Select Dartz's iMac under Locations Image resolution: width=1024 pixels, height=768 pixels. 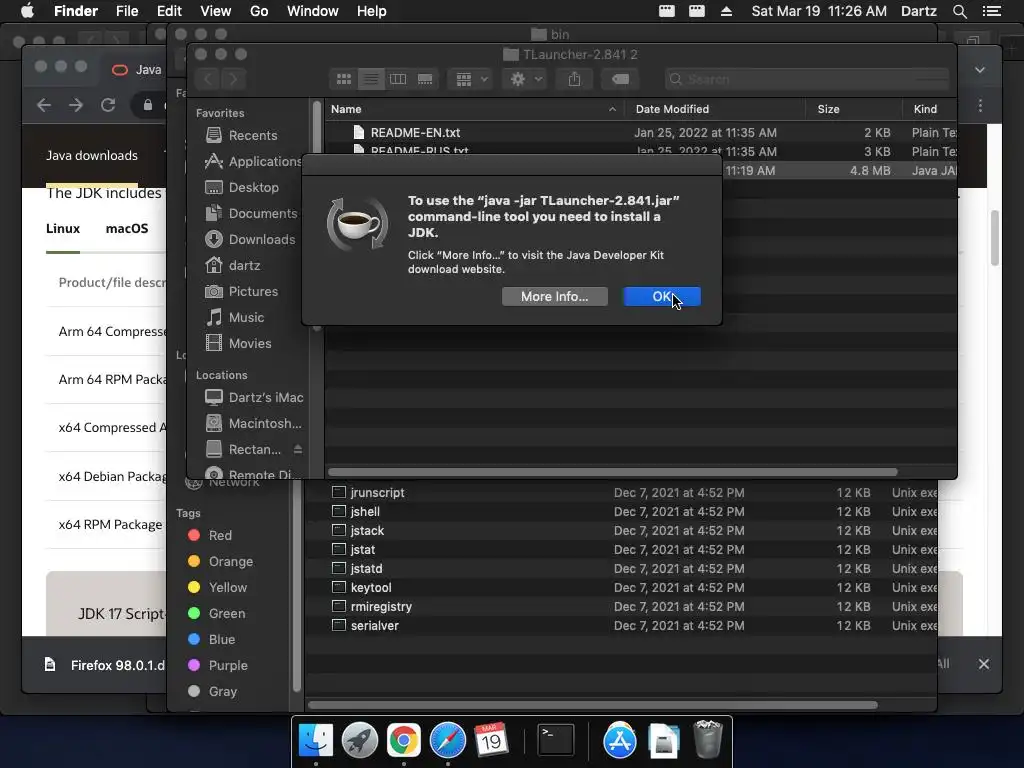click(x=253, y=398)
